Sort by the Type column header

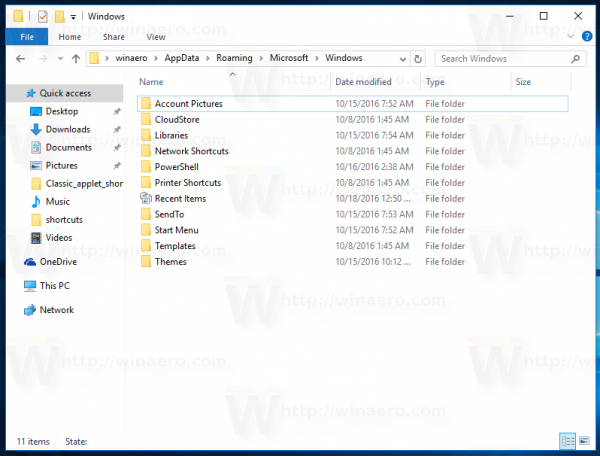(435, 82)
